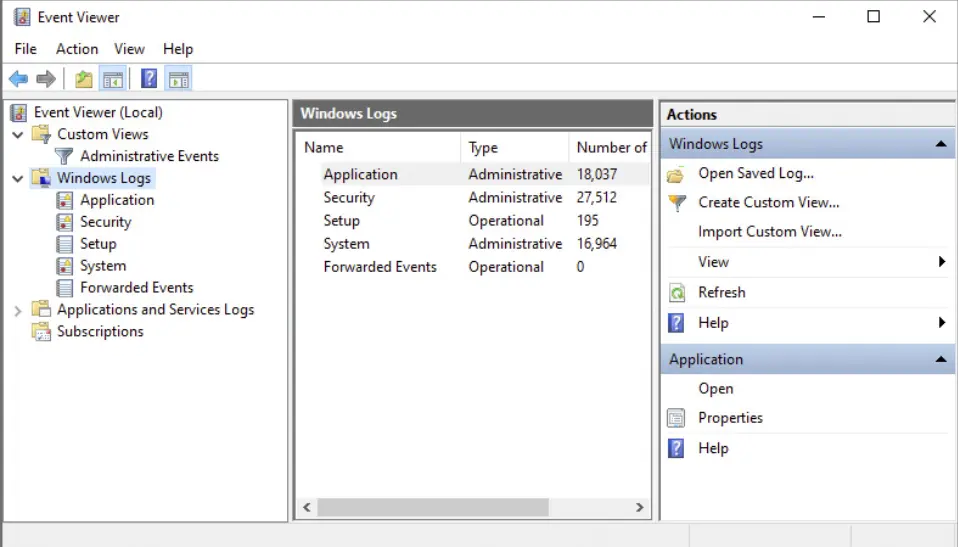The image size is (958, 547).
Task: Click the Back arrow toolbar icon
Action: 18,79
